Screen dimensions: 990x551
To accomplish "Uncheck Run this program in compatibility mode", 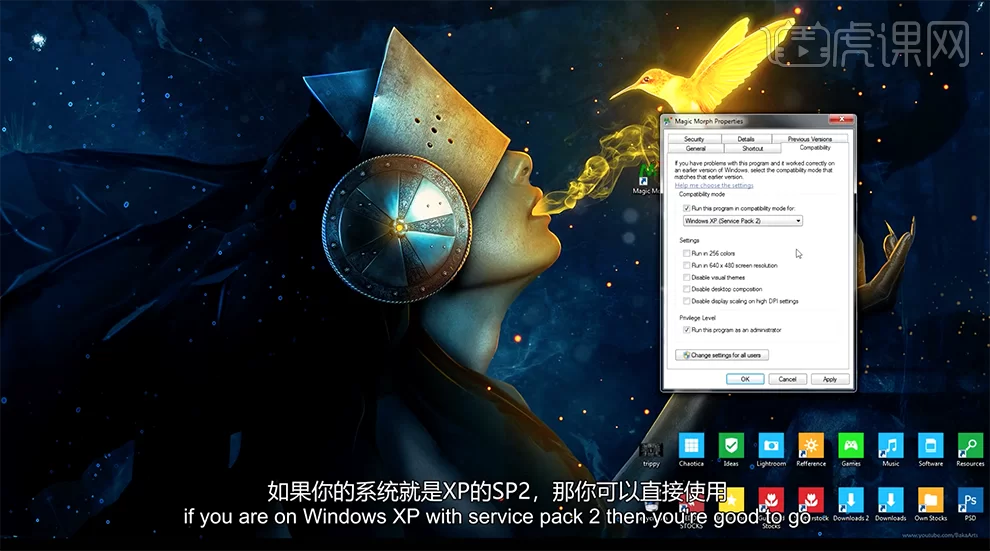I will click(686, 208).
